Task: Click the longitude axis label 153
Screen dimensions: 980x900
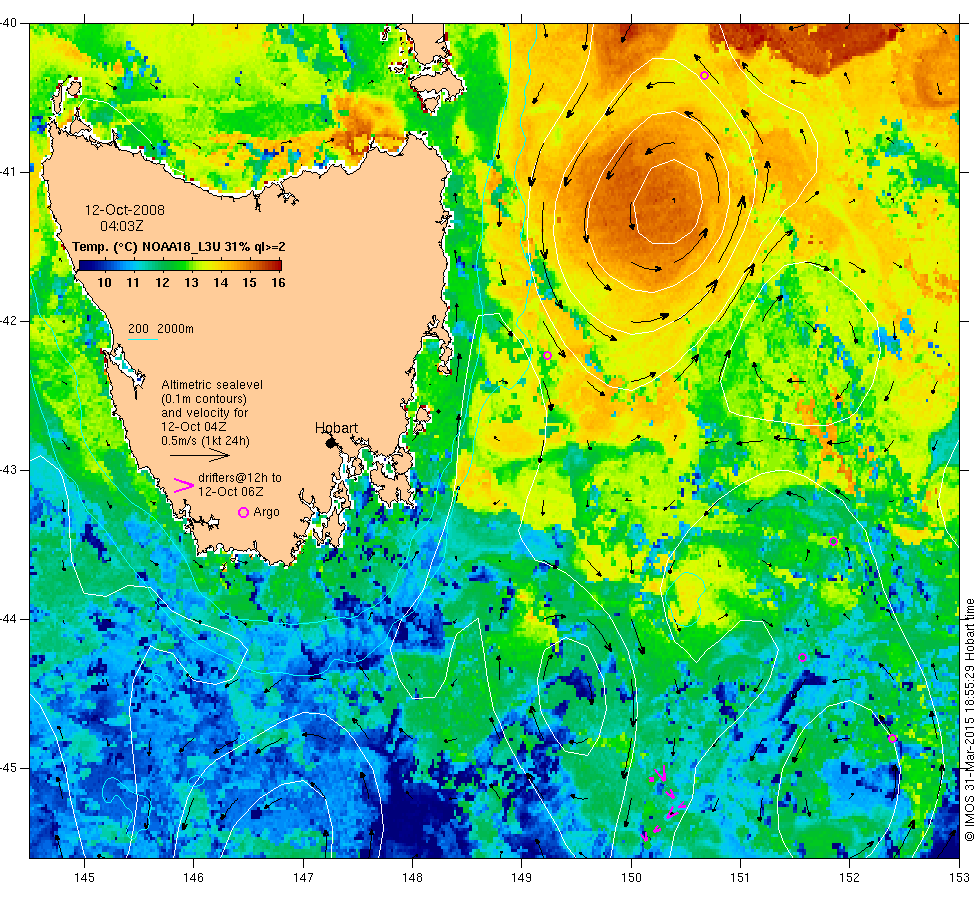Action: click(959, 878)
